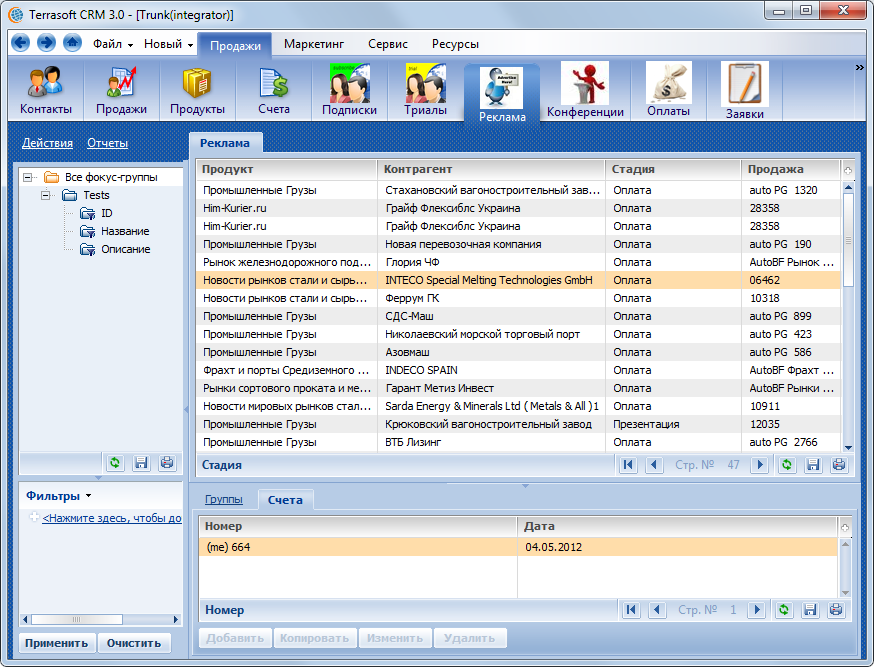Image resolution: width=874 pixels, height=667 pixels.
Task: Sort by the Стадия column header
Action: (x=673, y=169)
